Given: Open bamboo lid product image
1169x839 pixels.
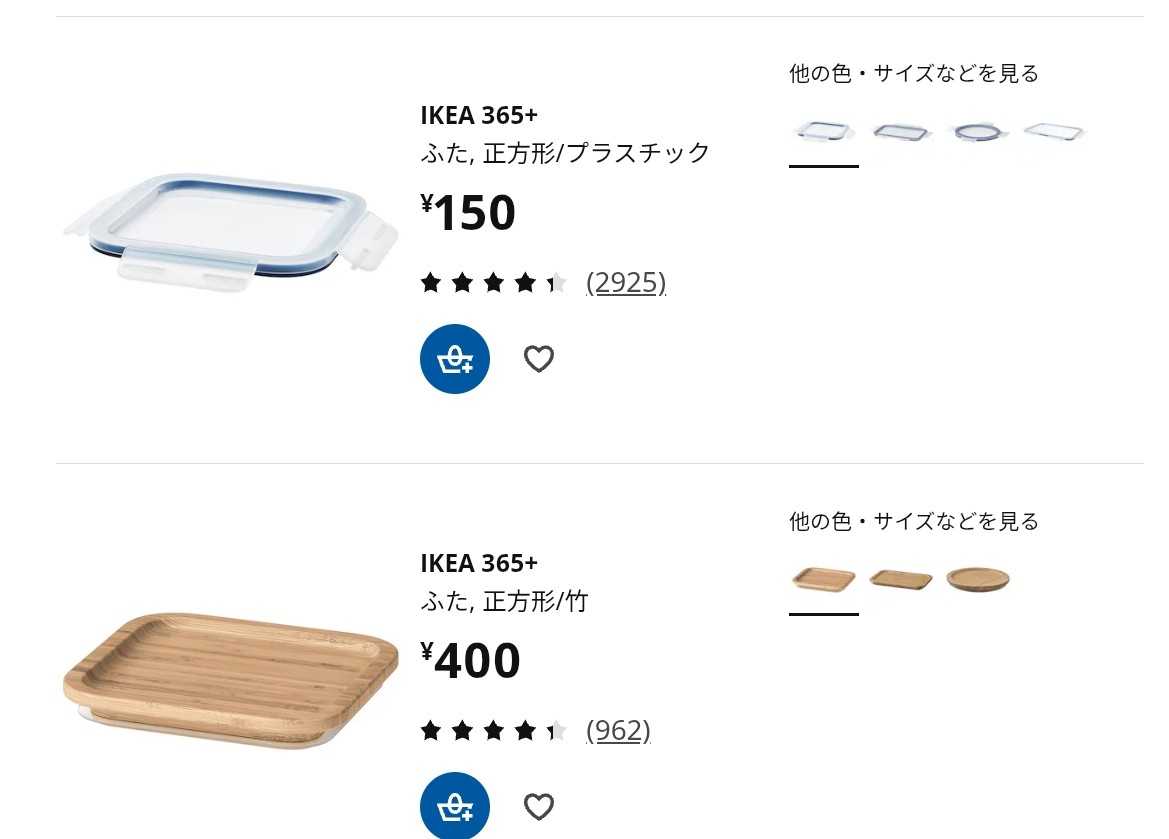Looking at the screenshot, I should 230,681.
